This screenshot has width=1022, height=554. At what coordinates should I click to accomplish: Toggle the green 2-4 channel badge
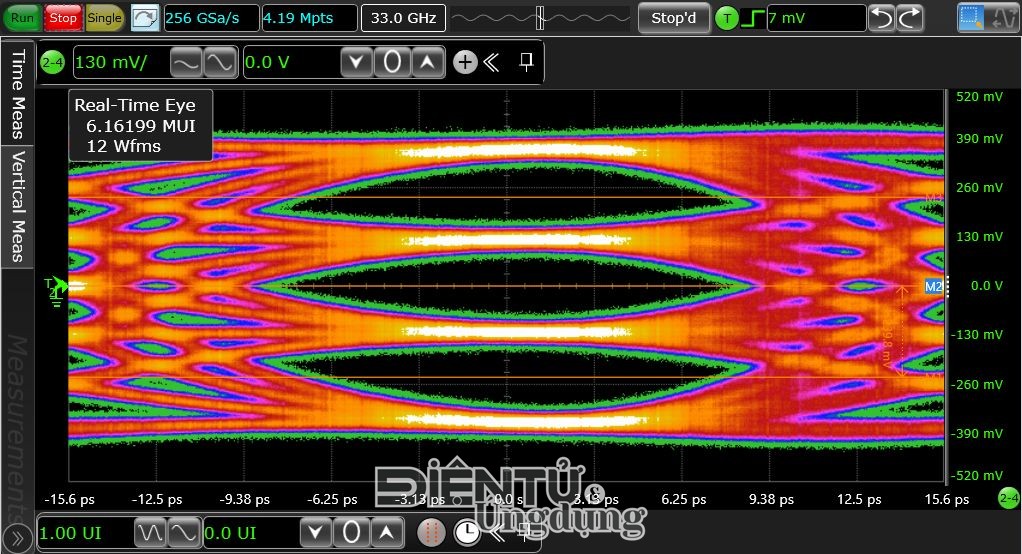tap(52, 63)
